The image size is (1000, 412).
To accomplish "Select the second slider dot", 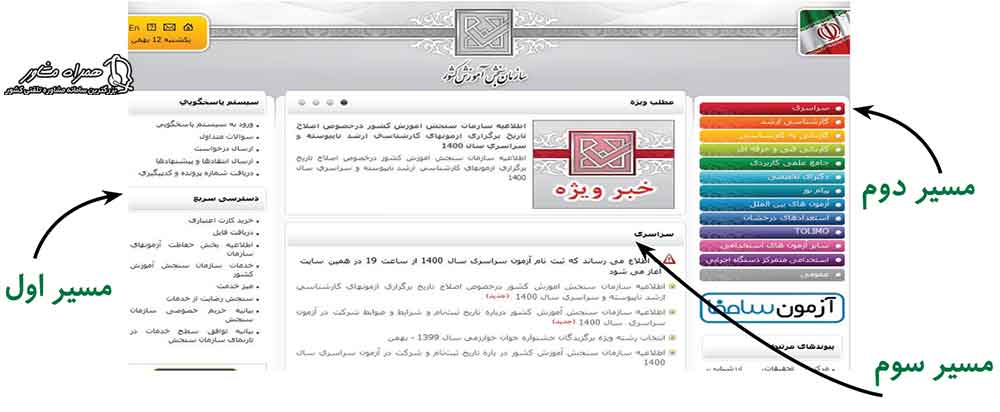I will pos(316,102).
